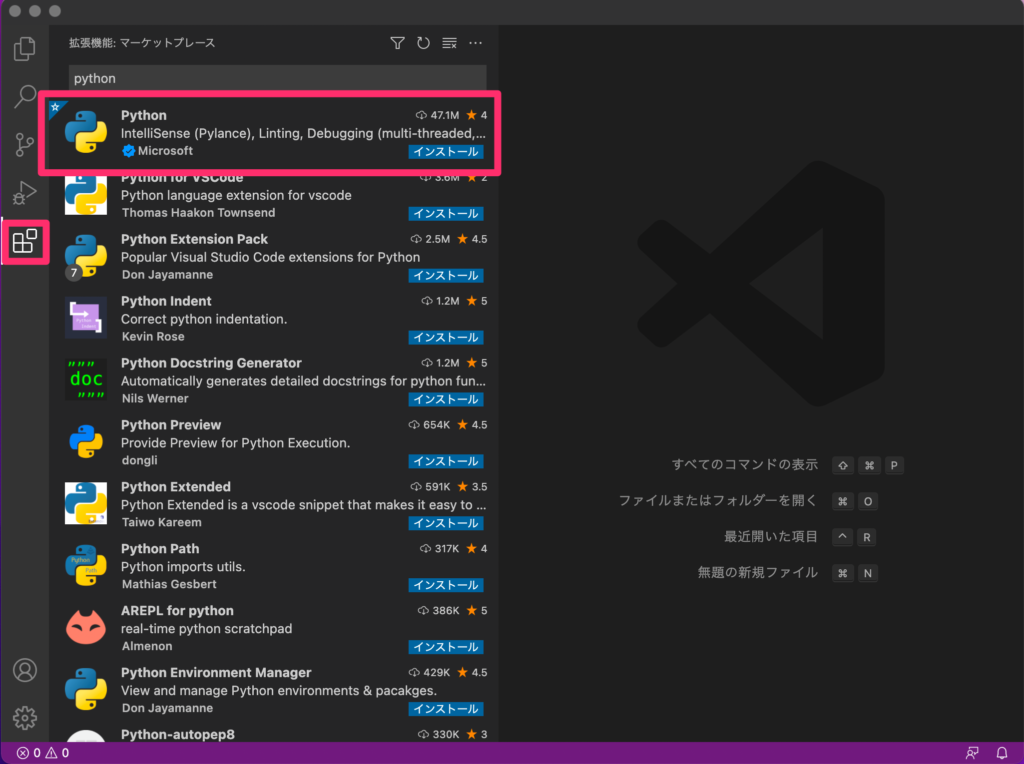Install Python Docstring Generator
The height and width of the screenshot is (764, 1024).
446,400
